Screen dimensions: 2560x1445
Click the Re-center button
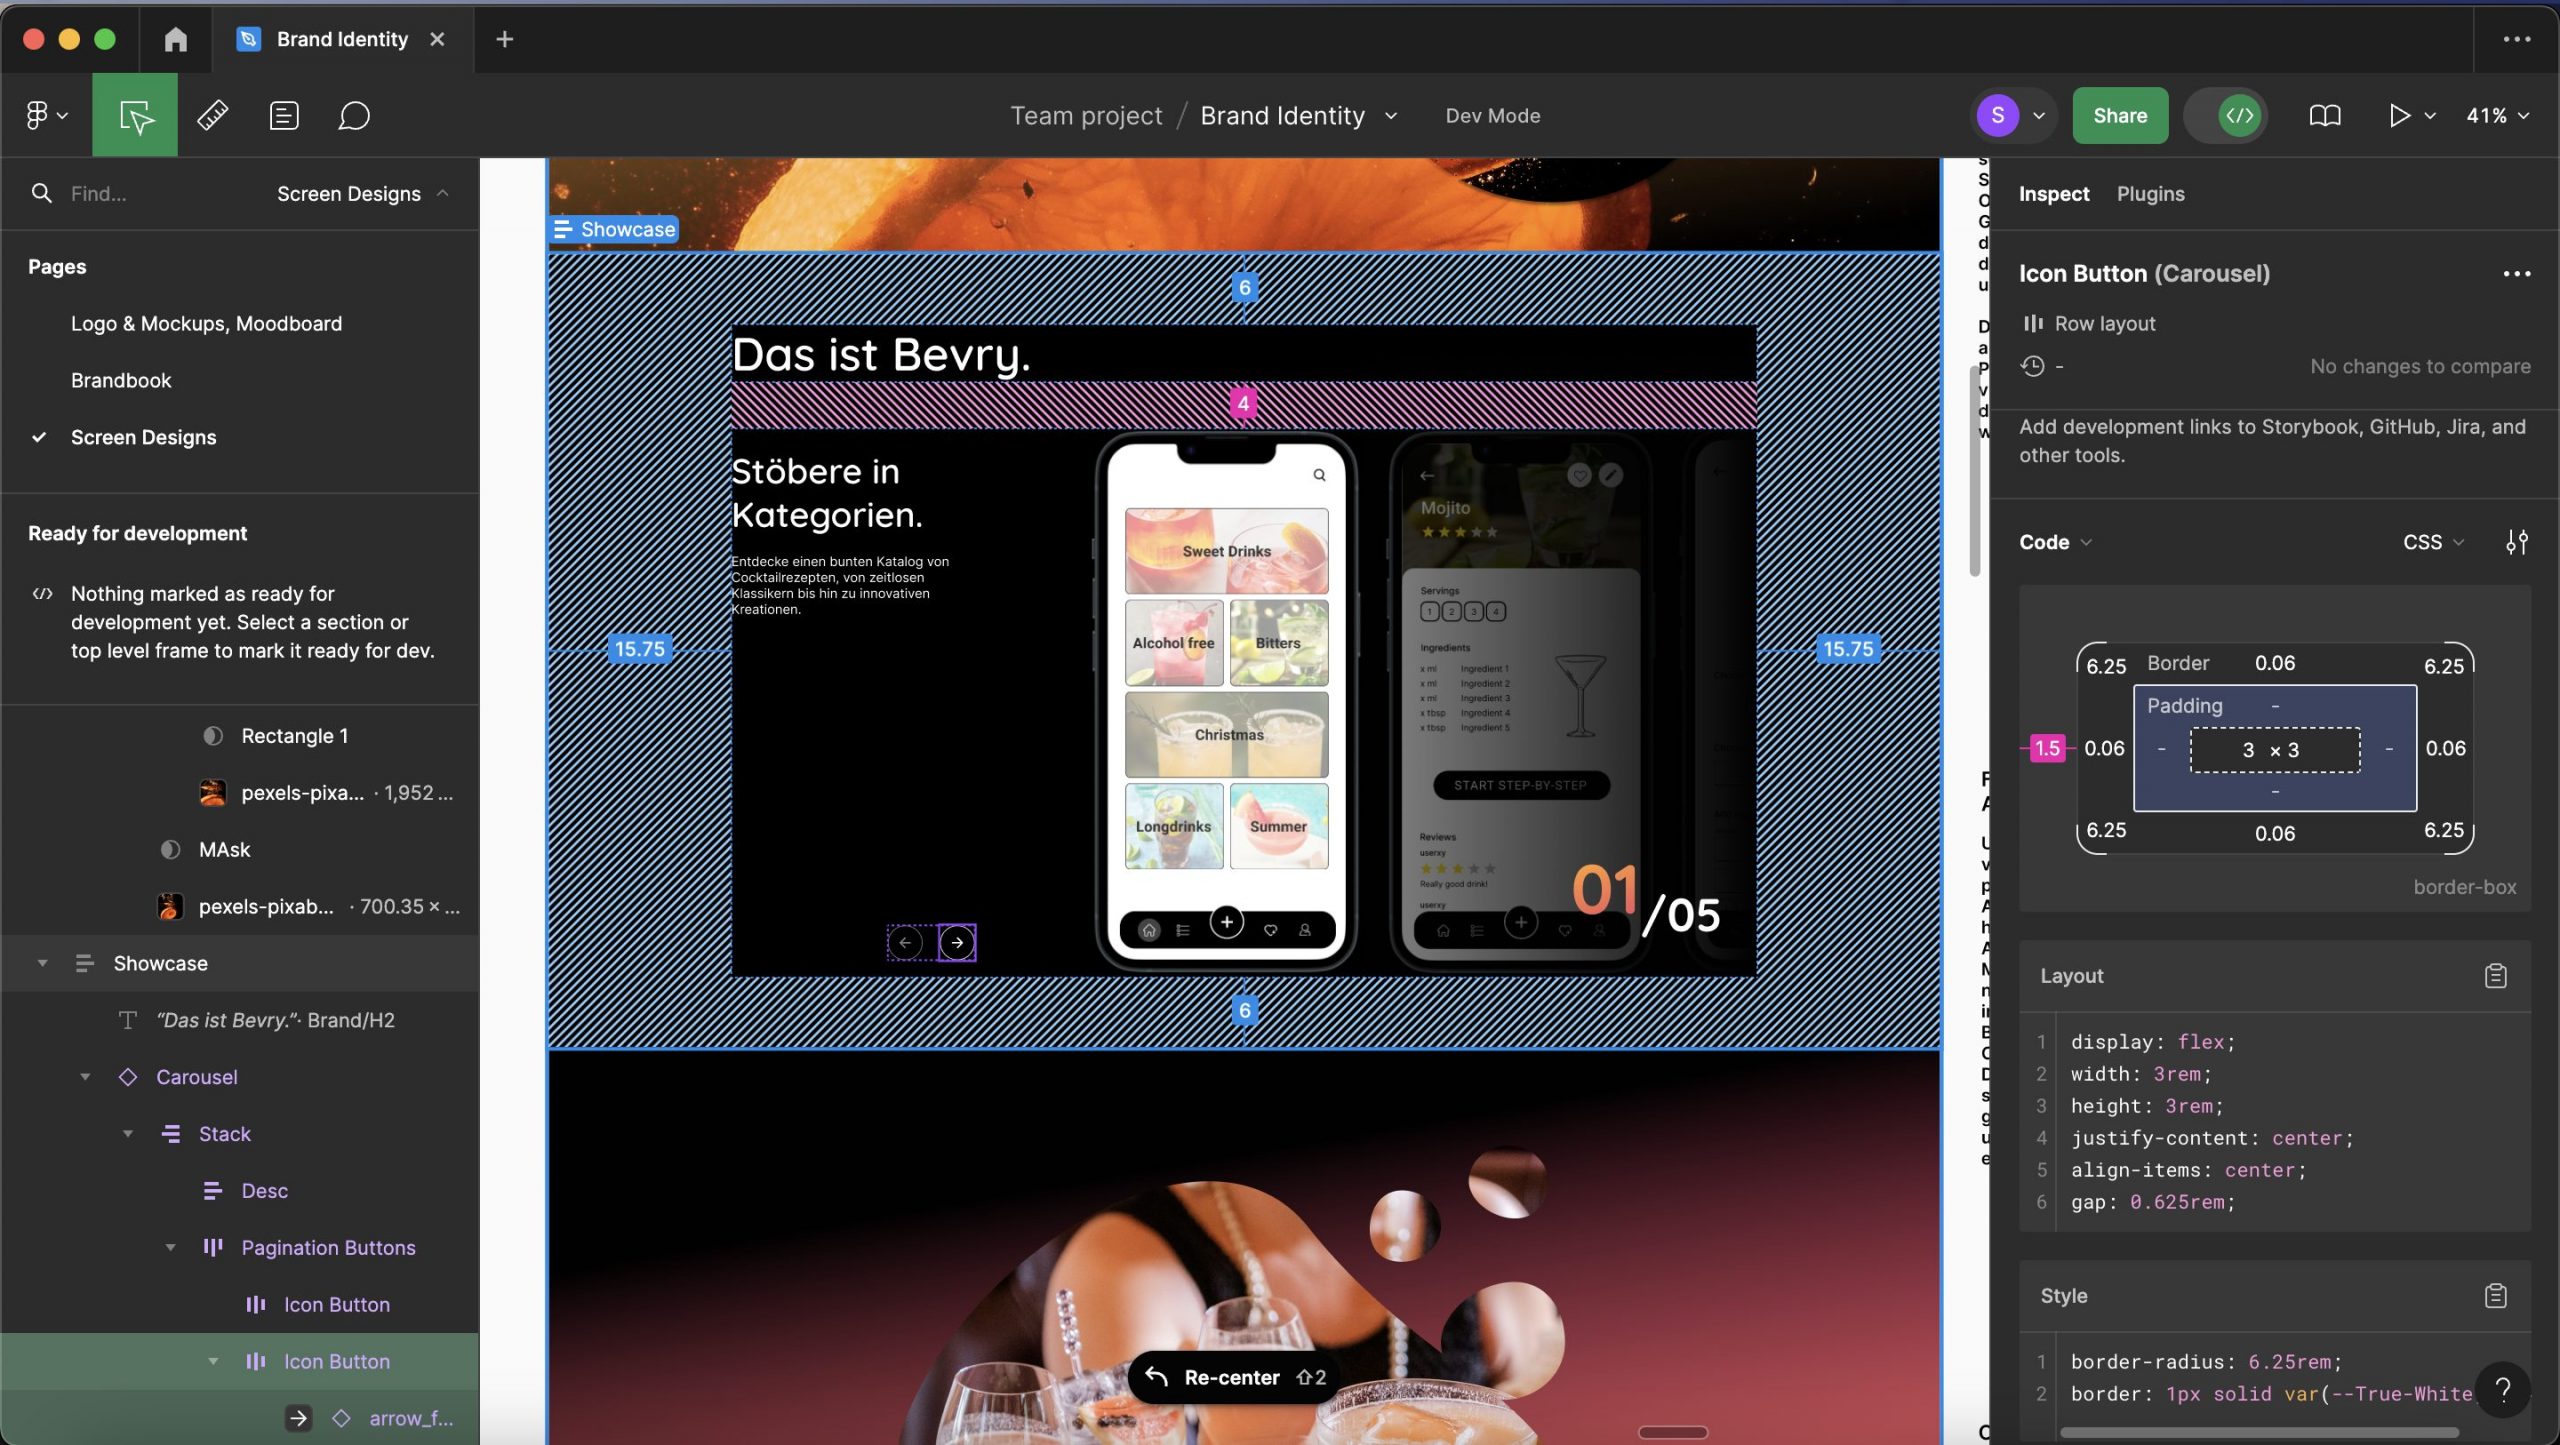(x=1235, y=1377)
